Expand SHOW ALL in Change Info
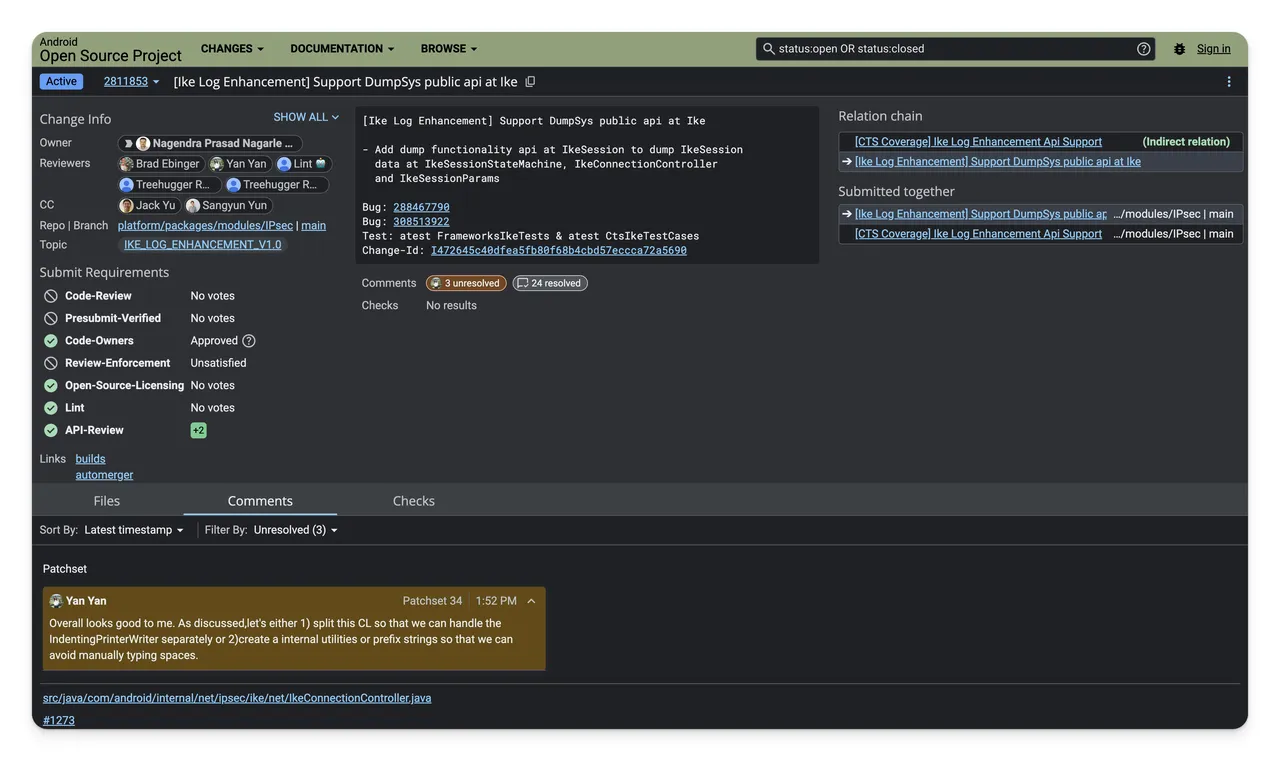This screenshot has width=1280, height=761. point(306,117)
